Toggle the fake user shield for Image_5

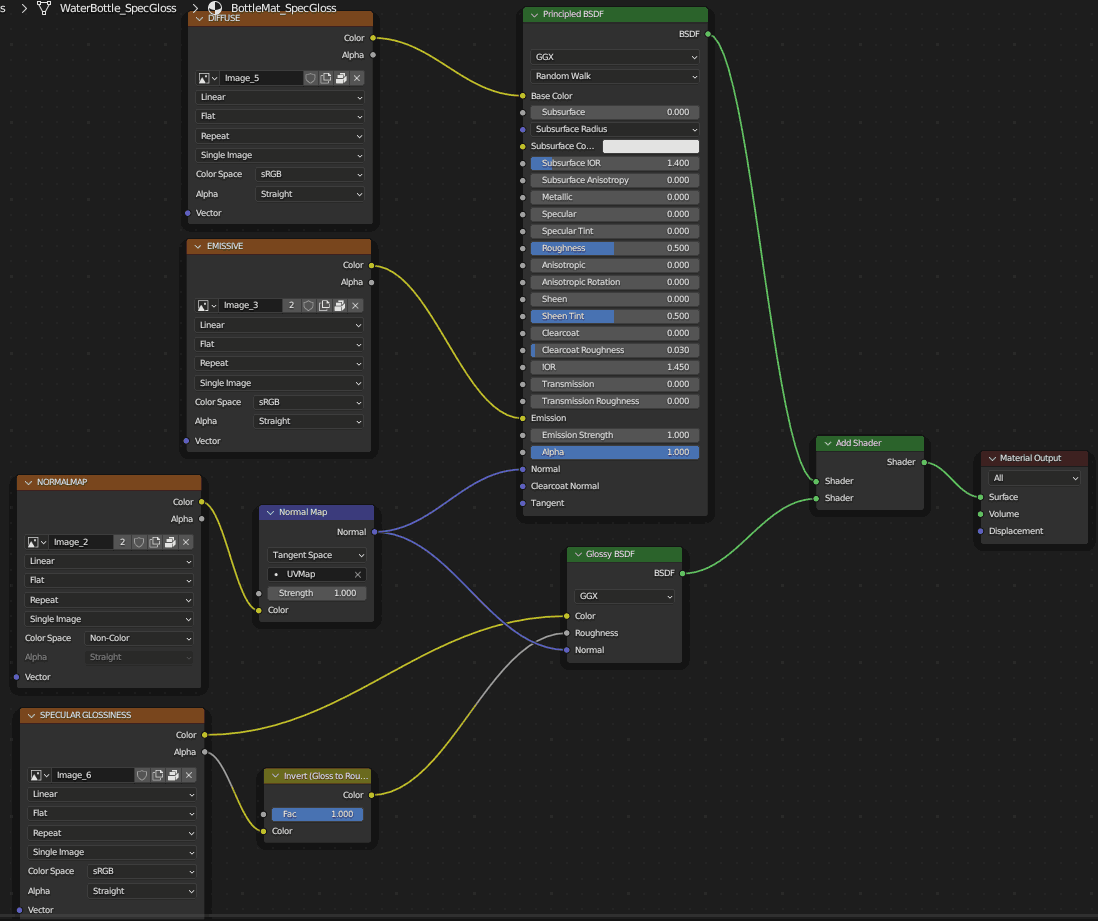[310, 78]
